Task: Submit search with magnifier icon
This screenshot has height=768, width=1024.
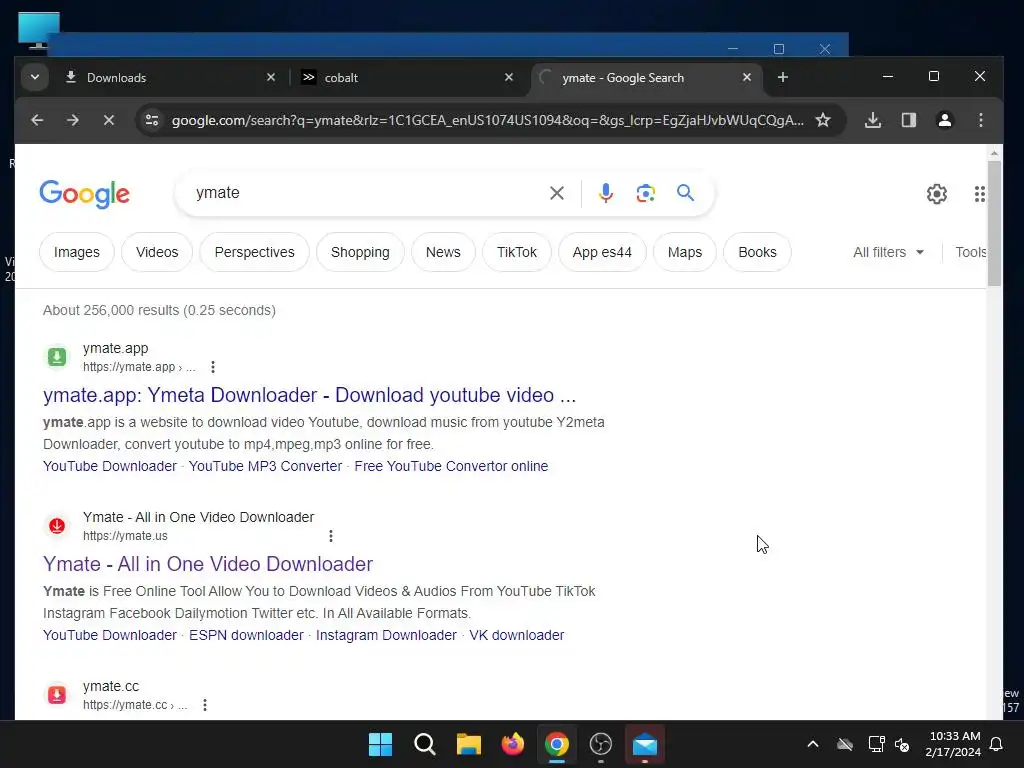Action: (x=685, y=193)
